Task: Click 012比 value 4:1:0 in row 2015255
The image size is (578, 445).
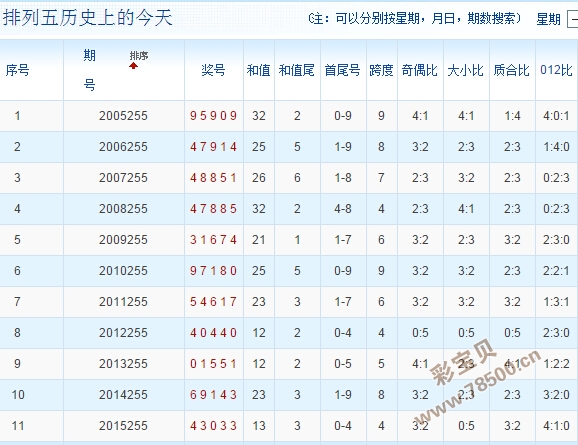Action: click(x=556, y=425)
